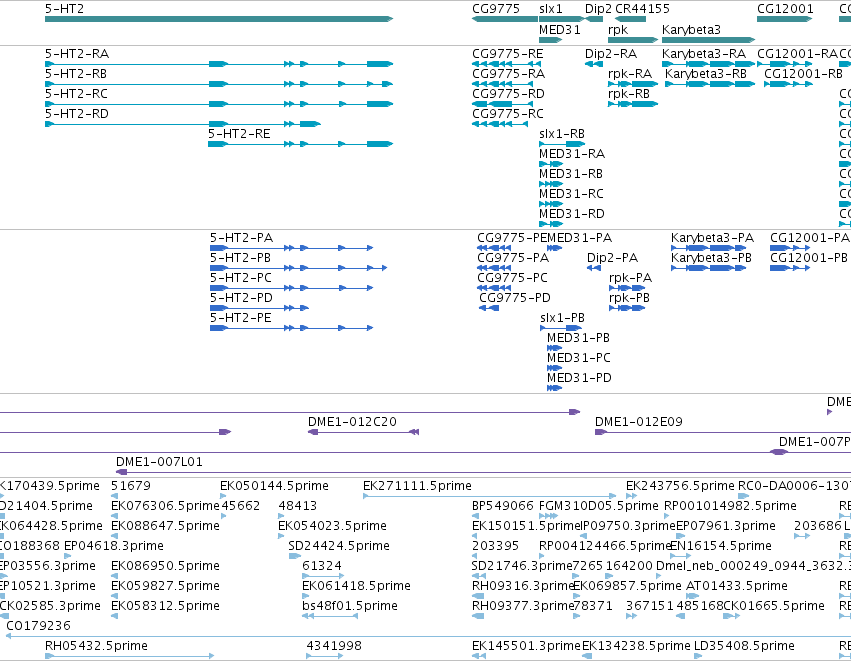This screenshot has width=851, height=661.
Task: Click protein CG9775-PC label
Action: [x=512, y=278]
